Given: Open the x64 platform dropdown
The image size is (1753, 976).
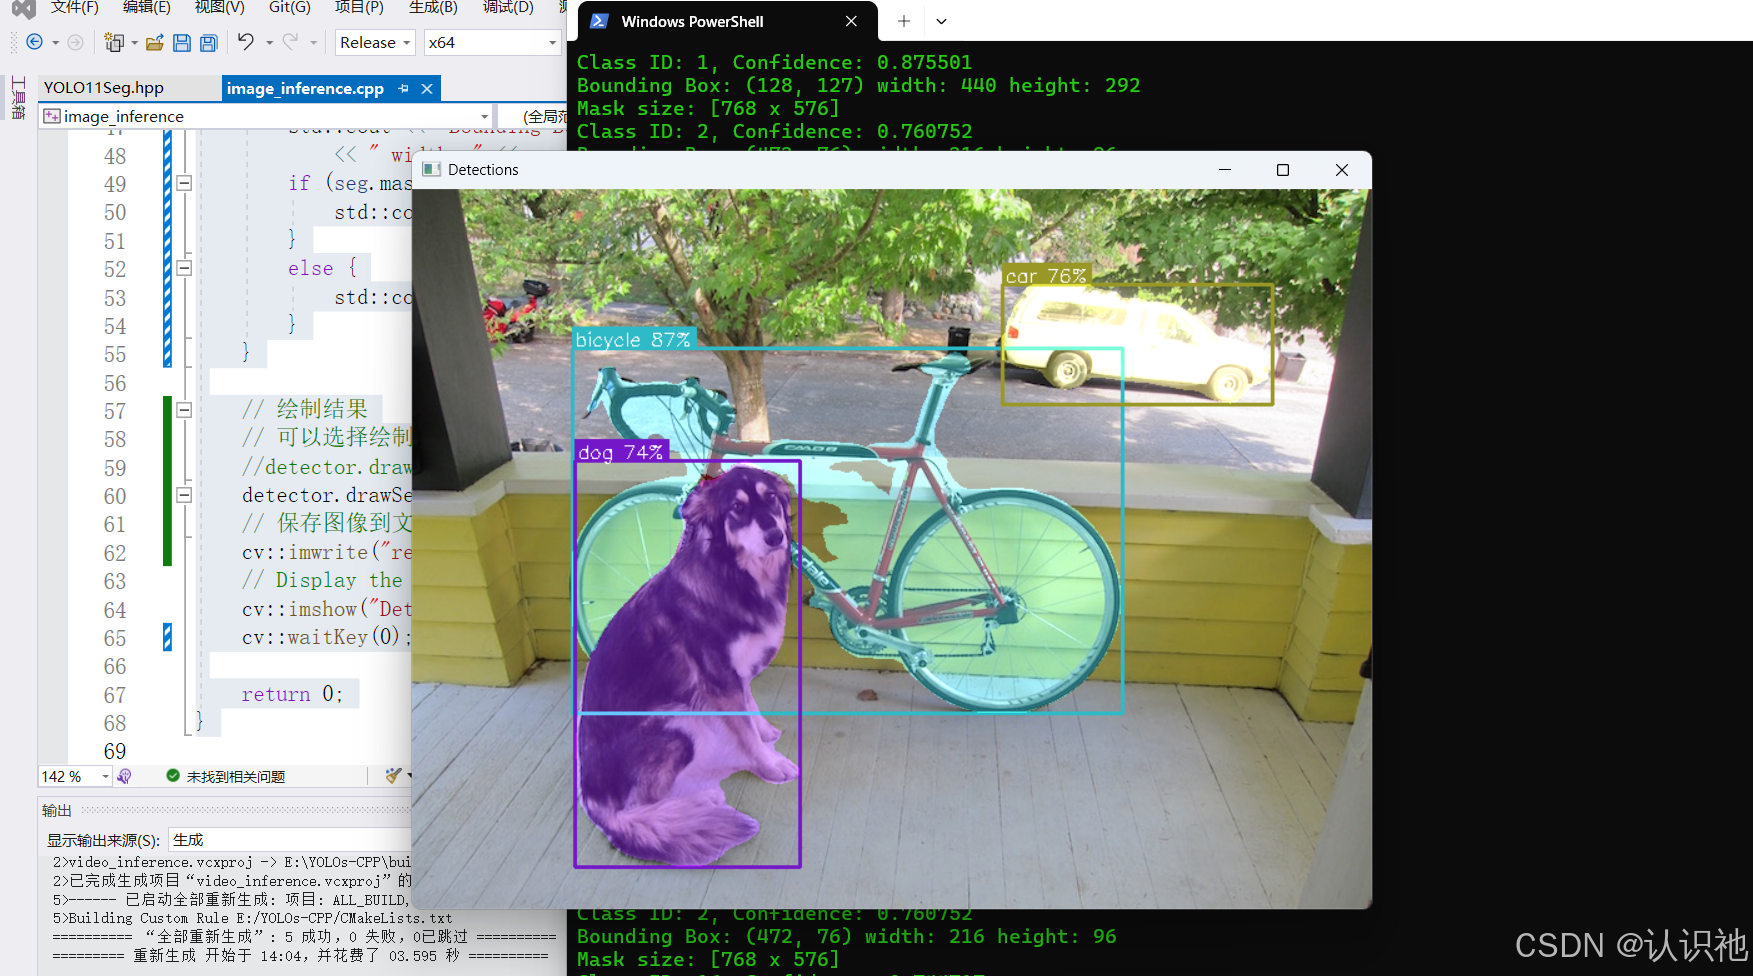Looking at the screenshot, I should pos(491,42).
